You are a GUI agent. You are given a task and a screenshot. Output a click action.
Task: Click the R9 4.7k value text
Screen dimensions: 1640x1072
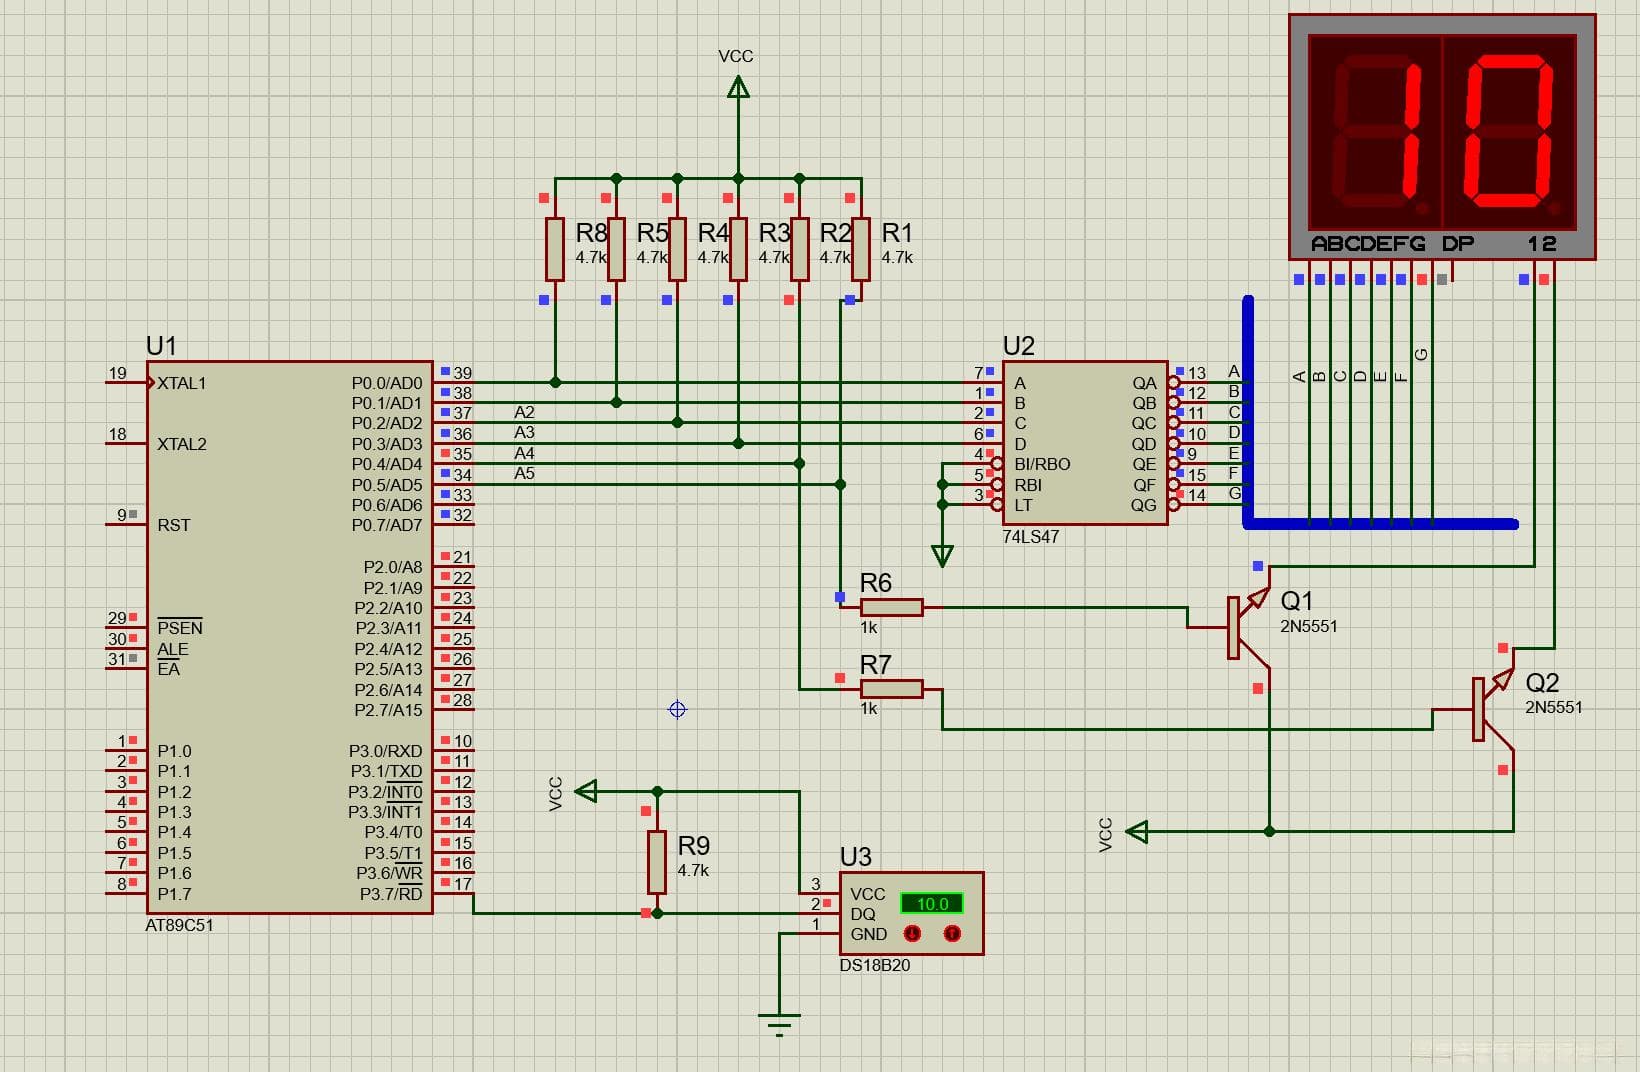[x=693, y=870]
